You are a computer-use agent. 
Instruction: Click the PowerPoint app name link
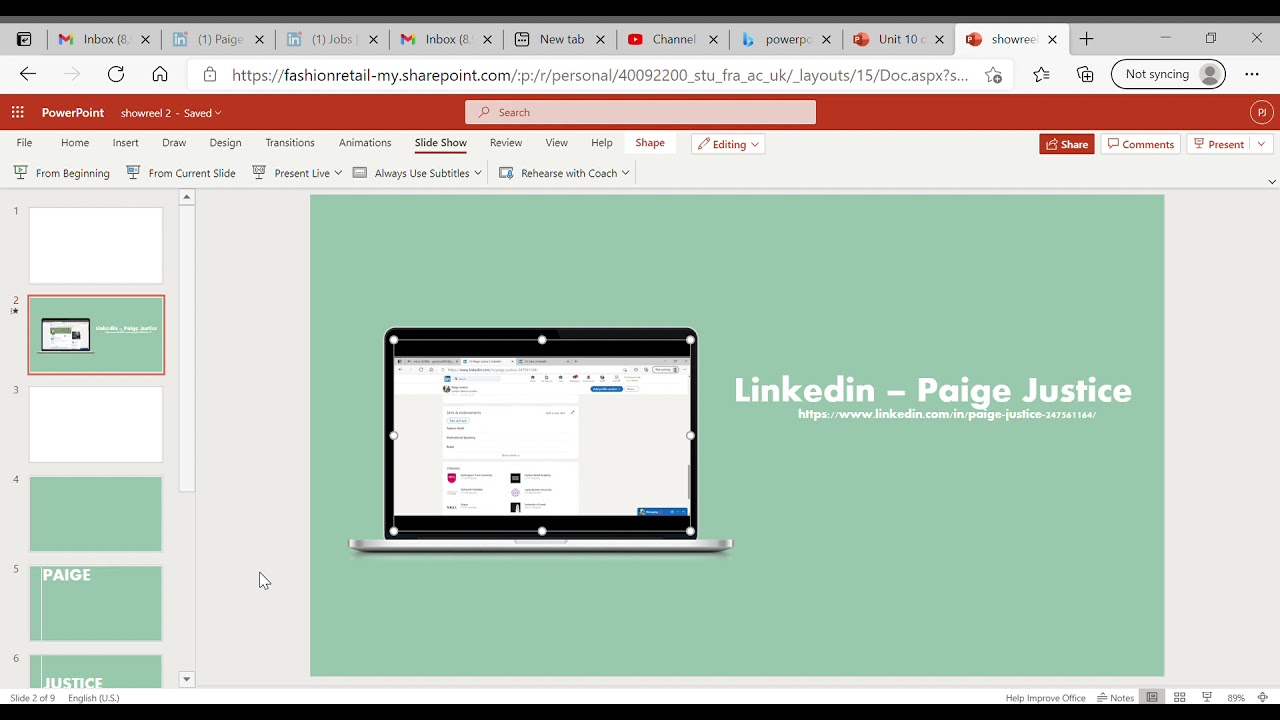pos(73,113)
